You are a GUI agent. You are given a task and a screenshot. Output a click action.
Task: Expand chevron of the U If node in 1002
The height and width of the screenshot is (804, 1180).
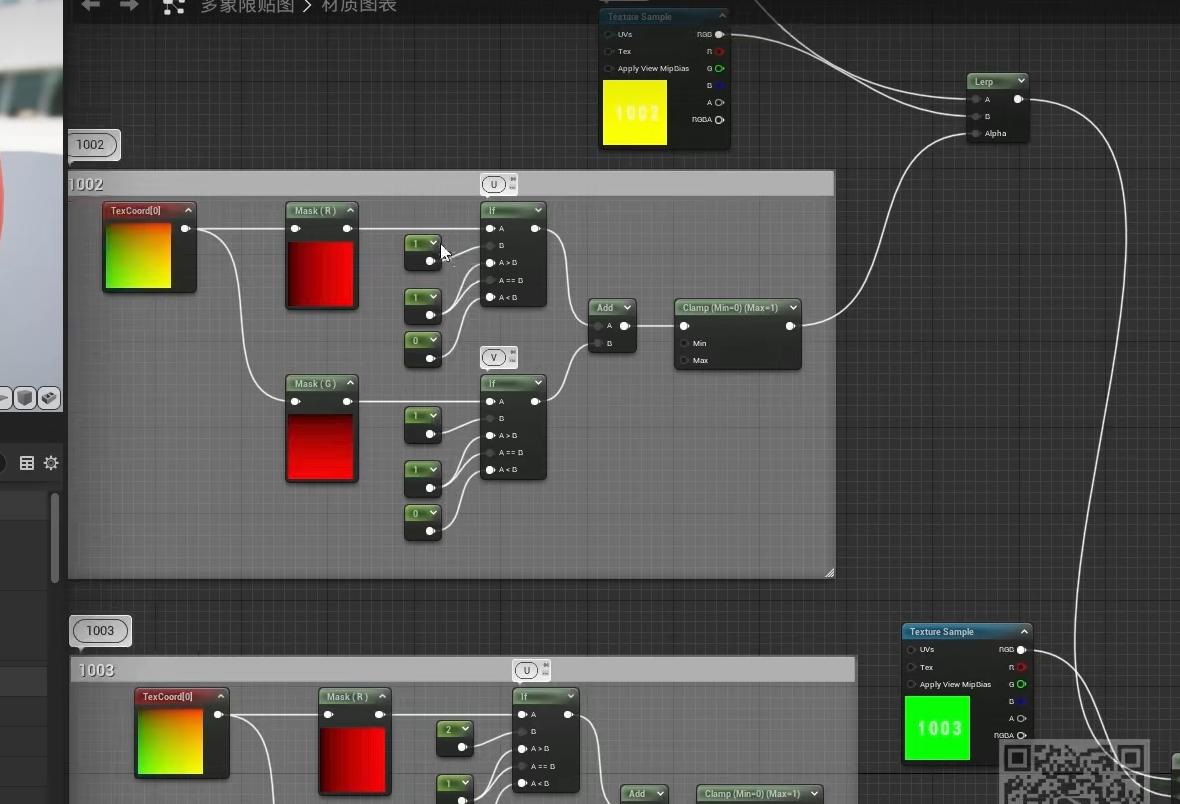click(x=538, y=210)
